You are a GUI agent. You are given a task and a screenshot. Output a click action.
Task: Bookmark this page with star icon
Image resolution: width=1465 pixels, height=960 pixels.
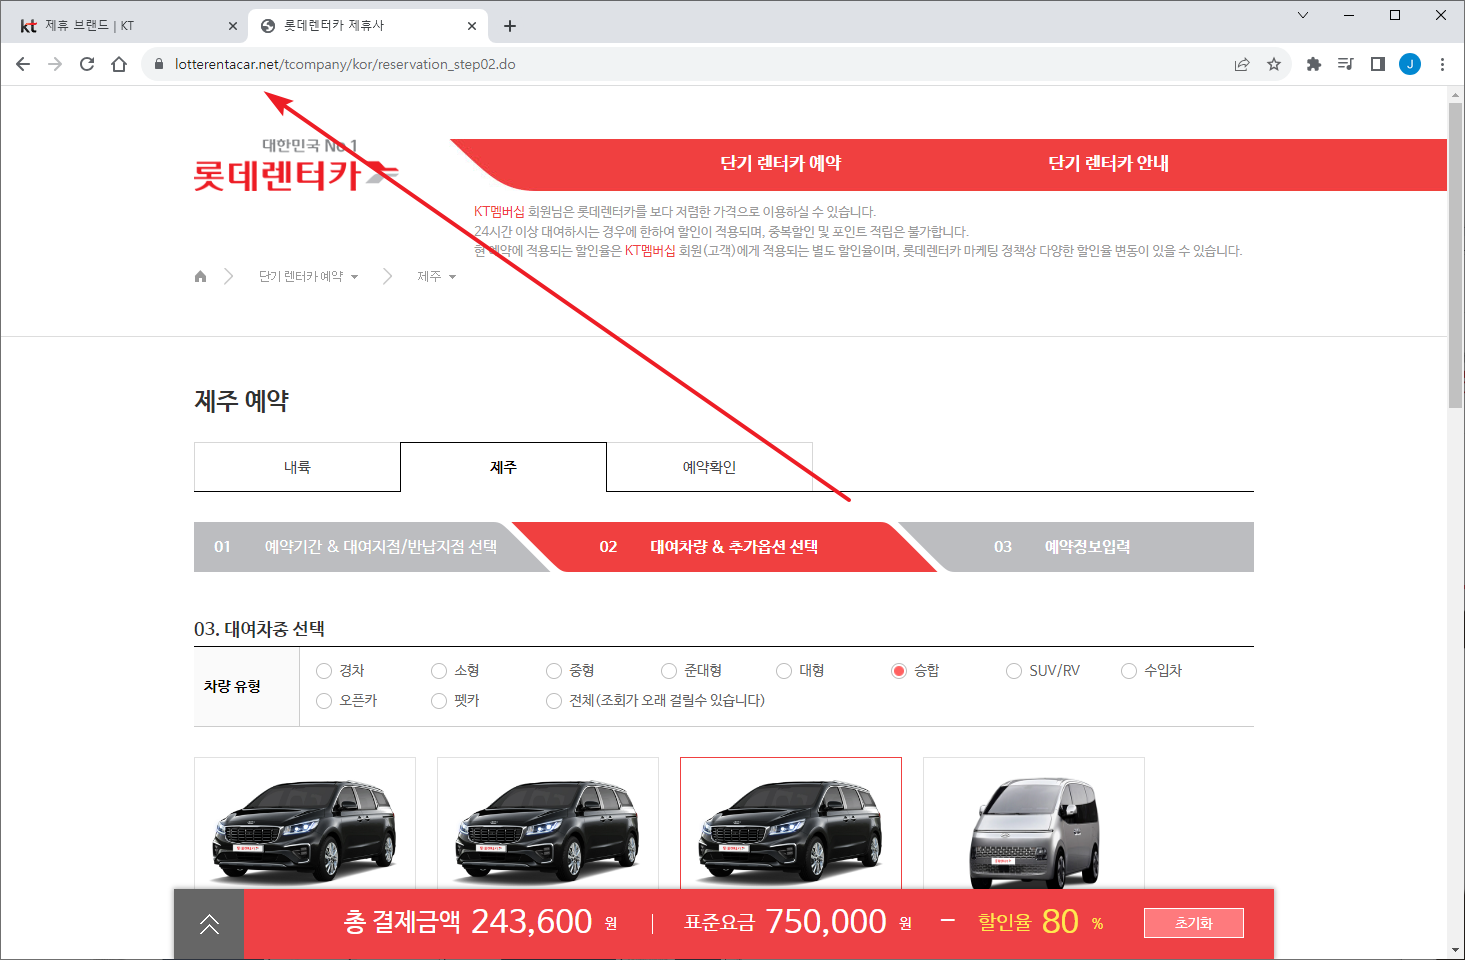pyautogui.click(x=1274, y=64)
